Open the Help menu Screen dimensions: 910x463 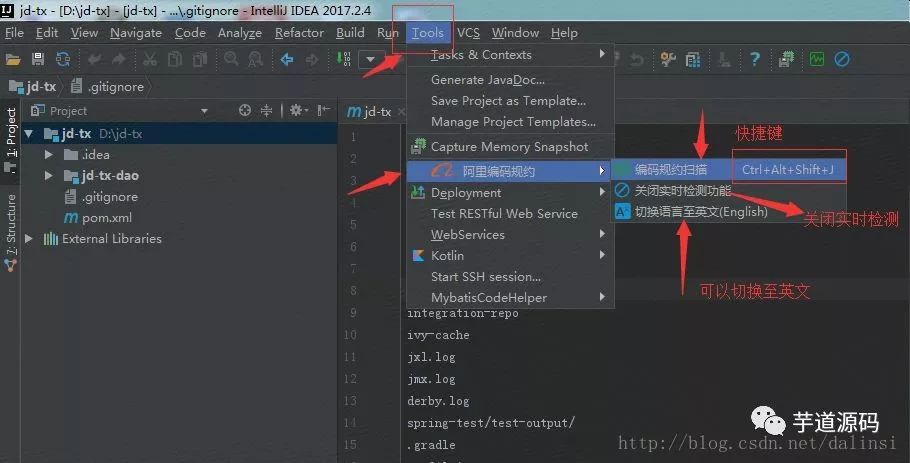pos(564,33)
